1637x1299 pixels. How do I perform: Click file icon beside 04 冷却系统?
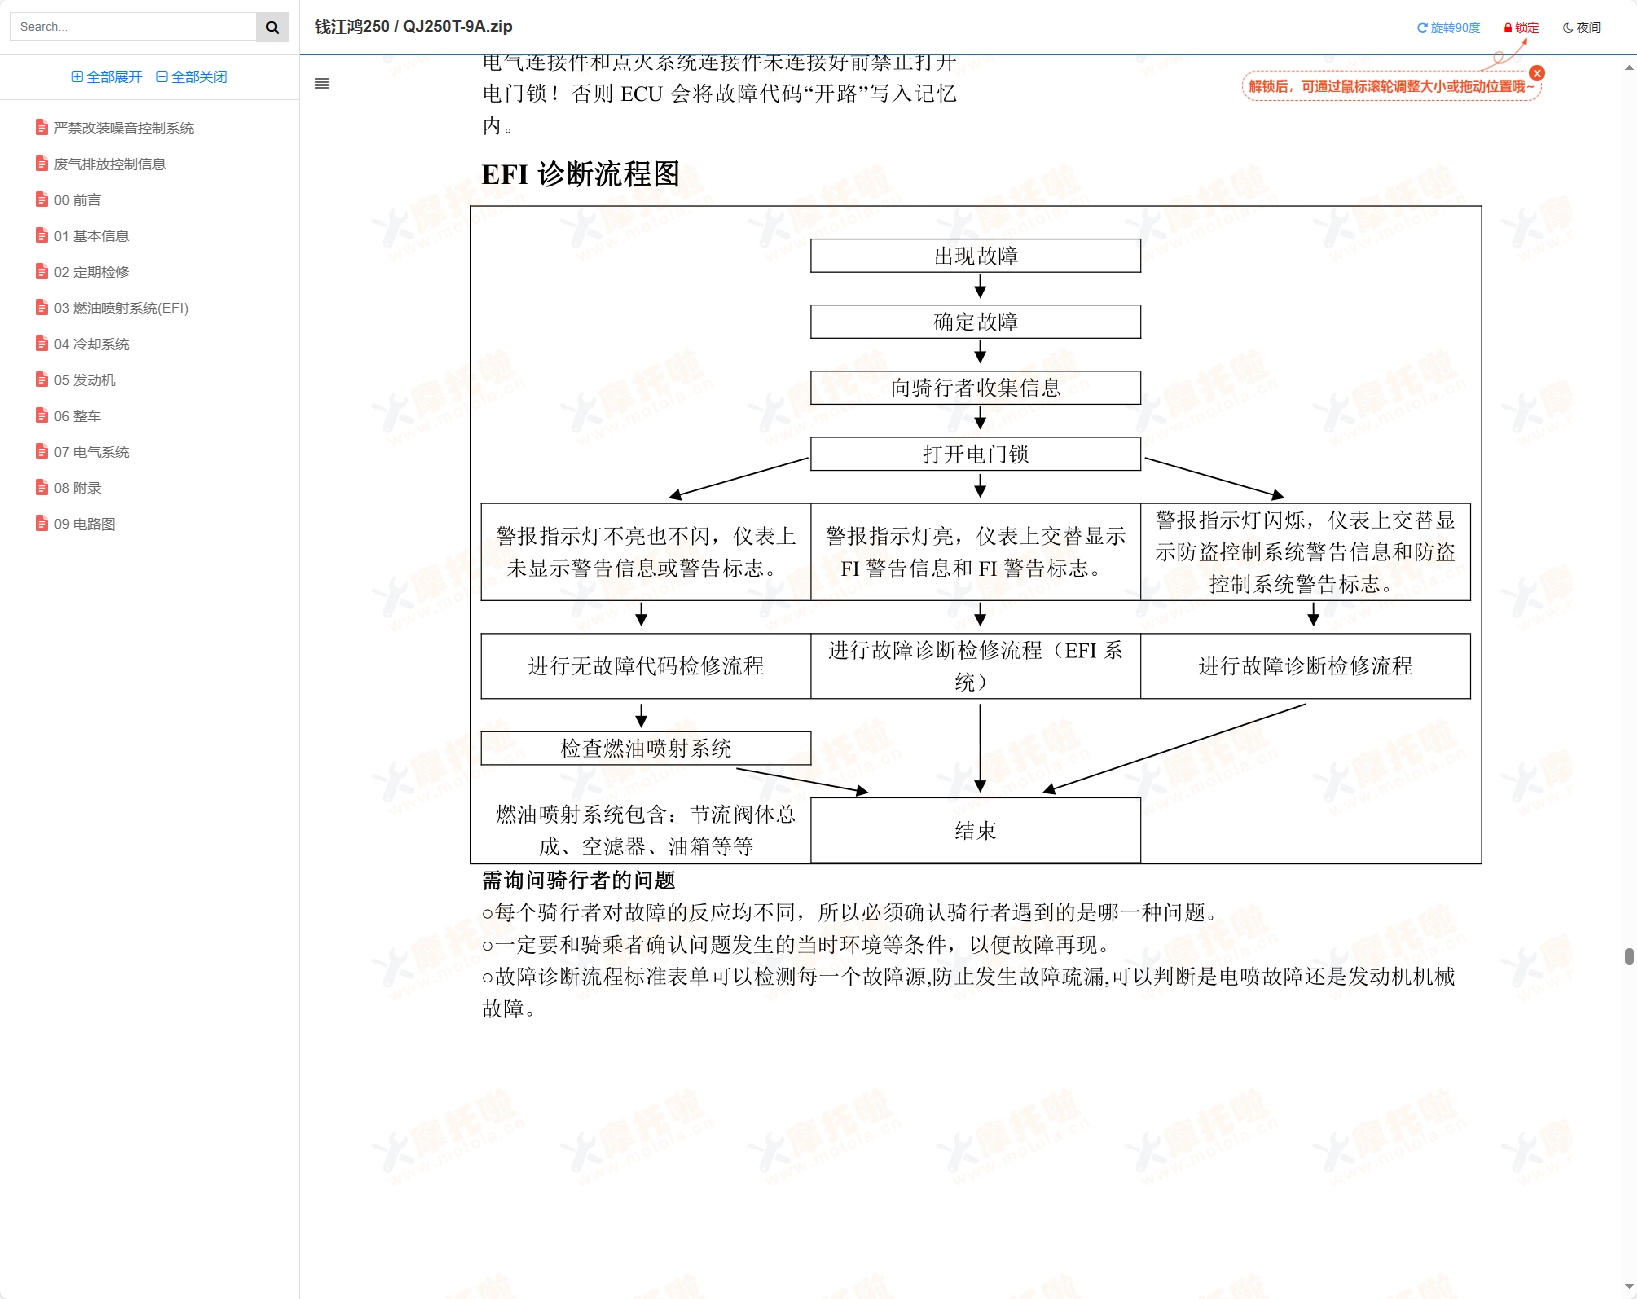click(42, 343)
